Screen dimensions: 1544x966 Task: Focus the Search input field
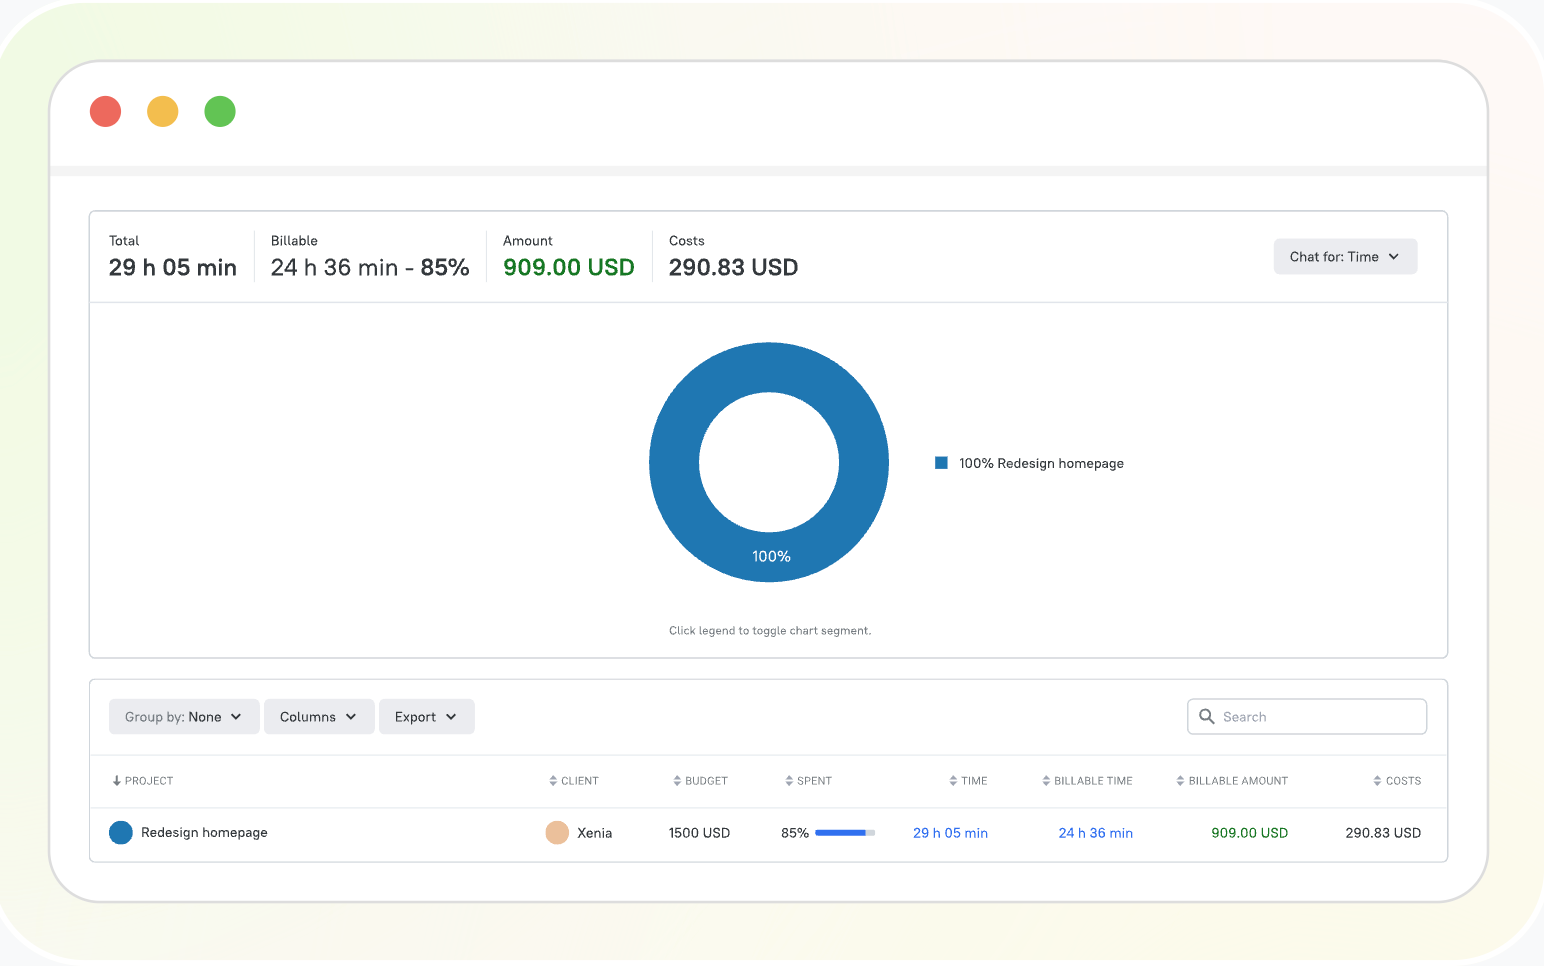tap(1307, 717)
